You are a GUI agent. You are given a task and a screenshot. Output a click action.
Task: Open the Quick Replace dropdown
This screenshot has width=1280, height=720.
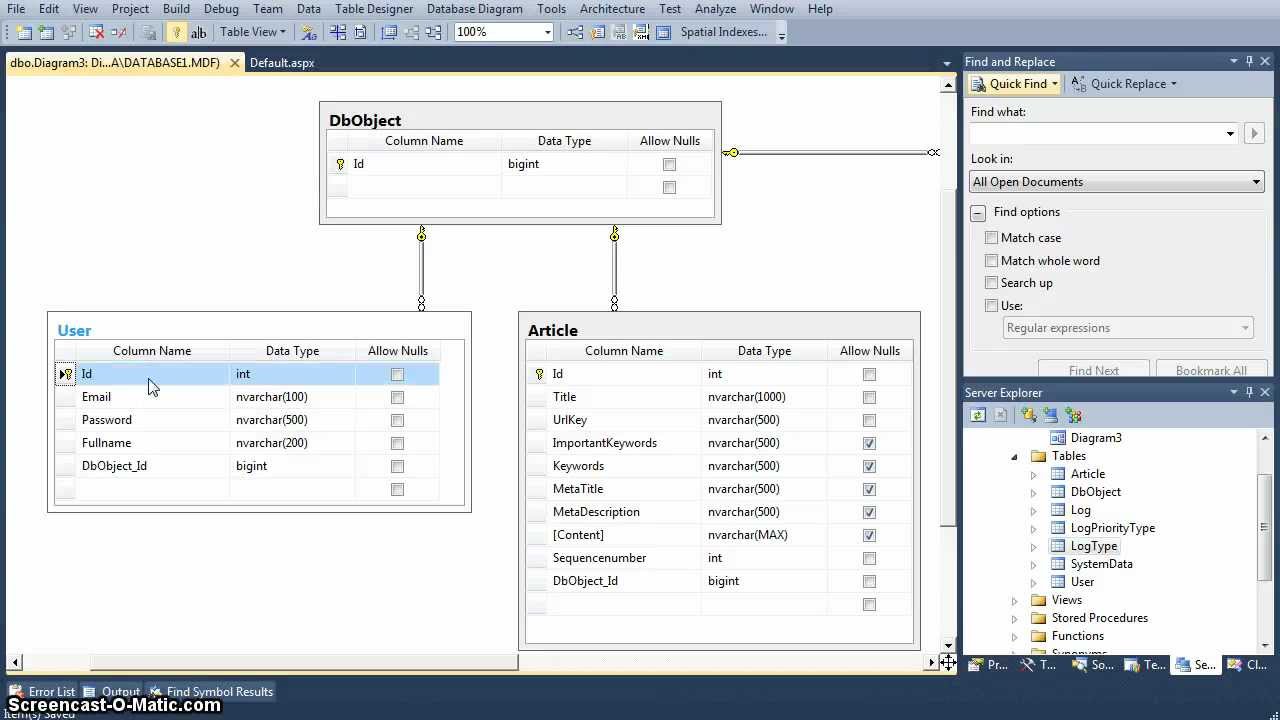coord(1173,84)
